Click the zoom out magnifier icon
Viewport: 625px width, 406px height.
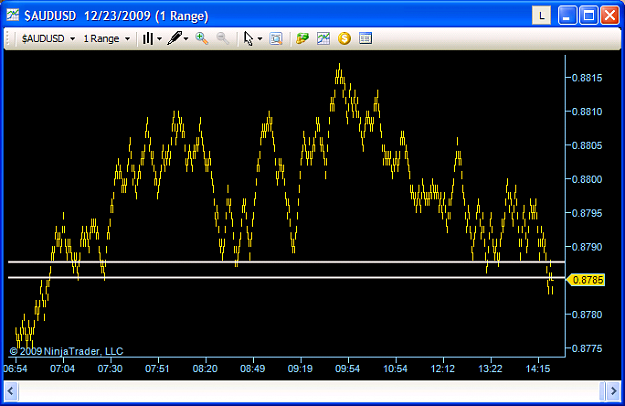222,38
